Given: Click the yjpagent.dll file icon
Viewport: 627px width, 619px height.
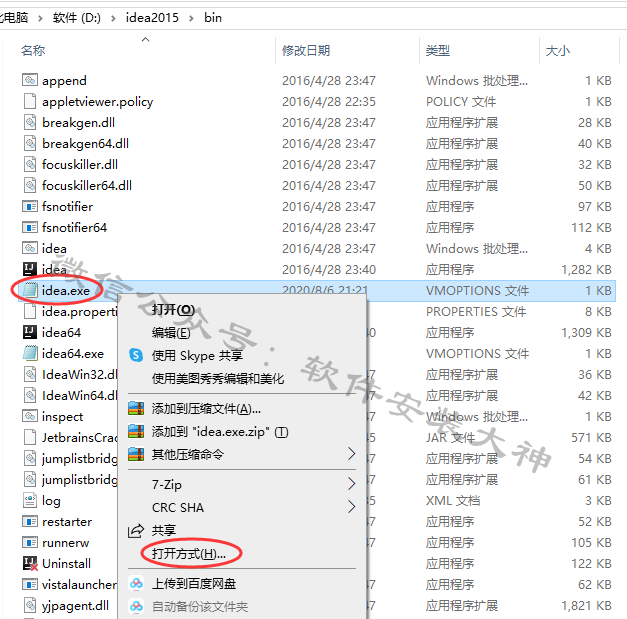Looking at the screenshot, I should point(30,605).
